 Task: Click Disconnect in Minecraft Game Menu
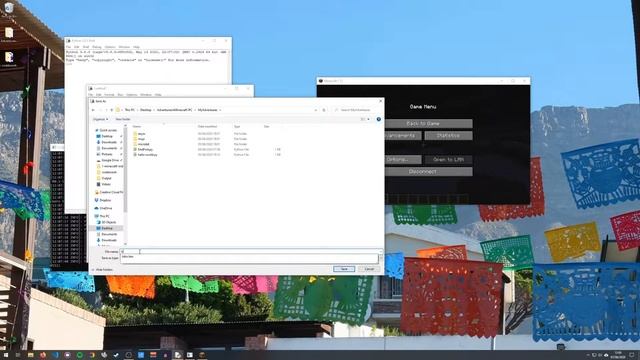tap(423, 172)
